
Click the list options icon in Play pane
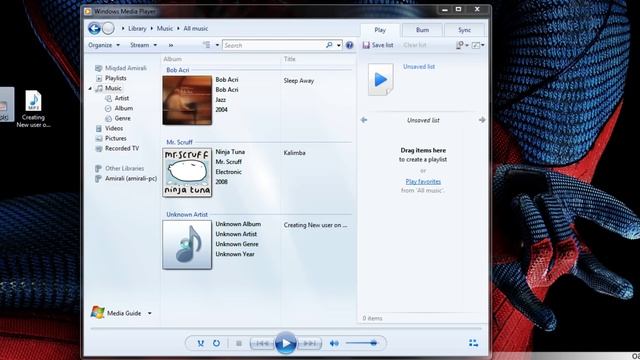(460, 45)
